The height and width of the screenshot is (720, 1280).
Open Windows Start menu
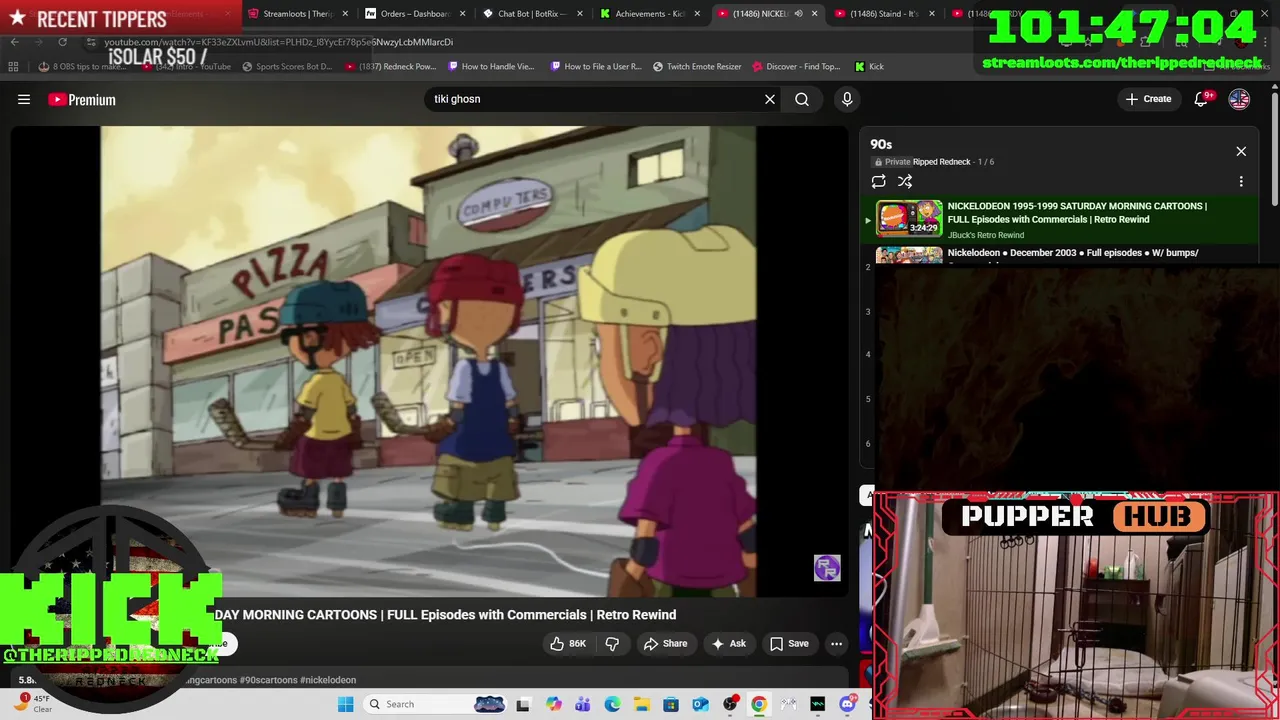coord(345,704)
